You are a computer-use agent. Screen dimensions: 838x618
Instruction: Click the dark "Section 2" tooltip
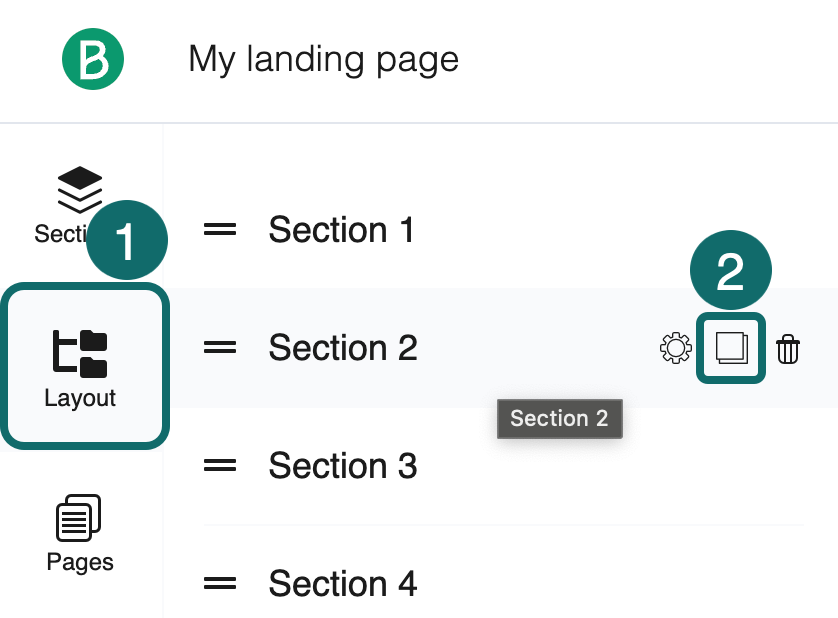(x=559, y=418)
